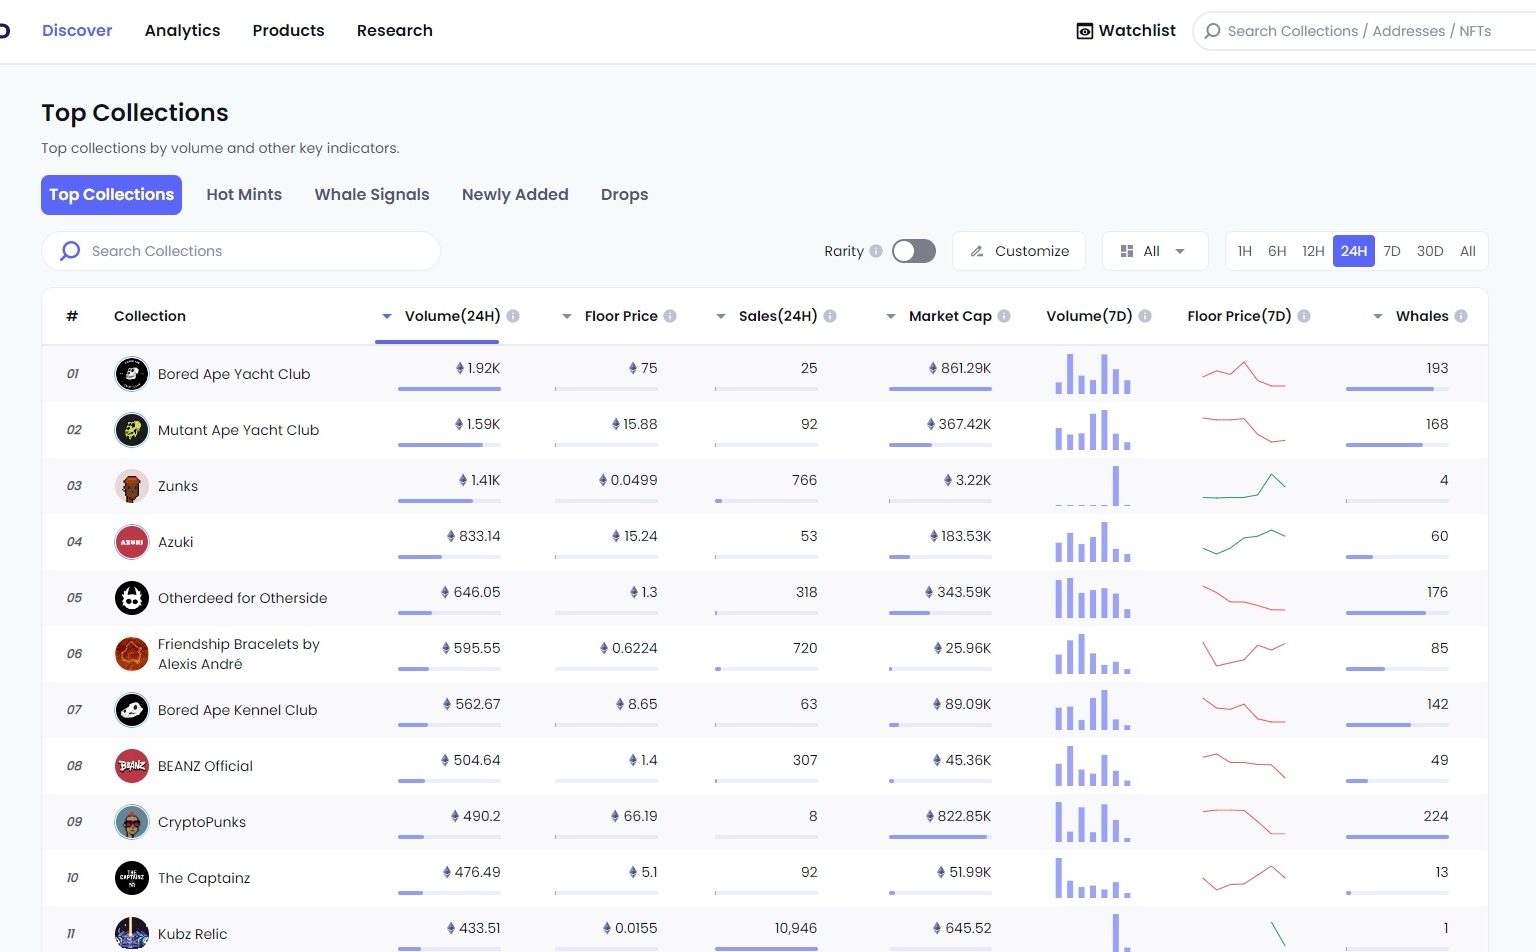Select the All time range option
Viewport: 1536px width, 952px height.
1468,251
